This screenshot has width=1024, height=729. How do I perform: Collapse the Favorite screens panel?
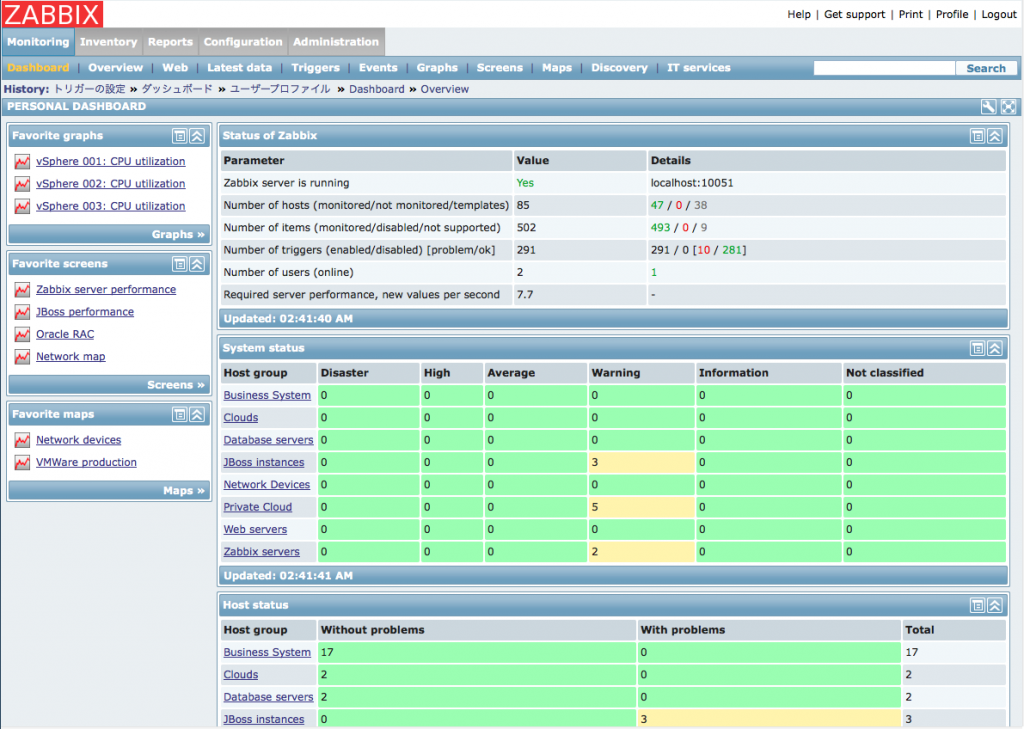[x=196, y=264]
